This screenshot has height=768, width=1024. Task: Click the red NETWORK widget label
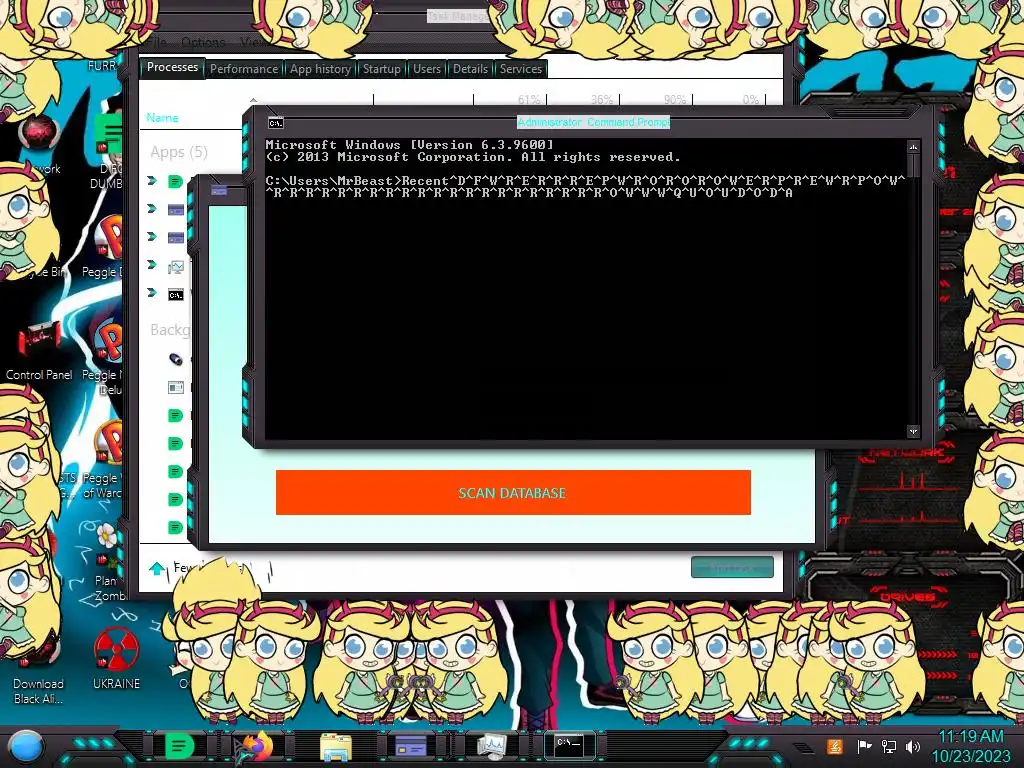pos(906,452)
